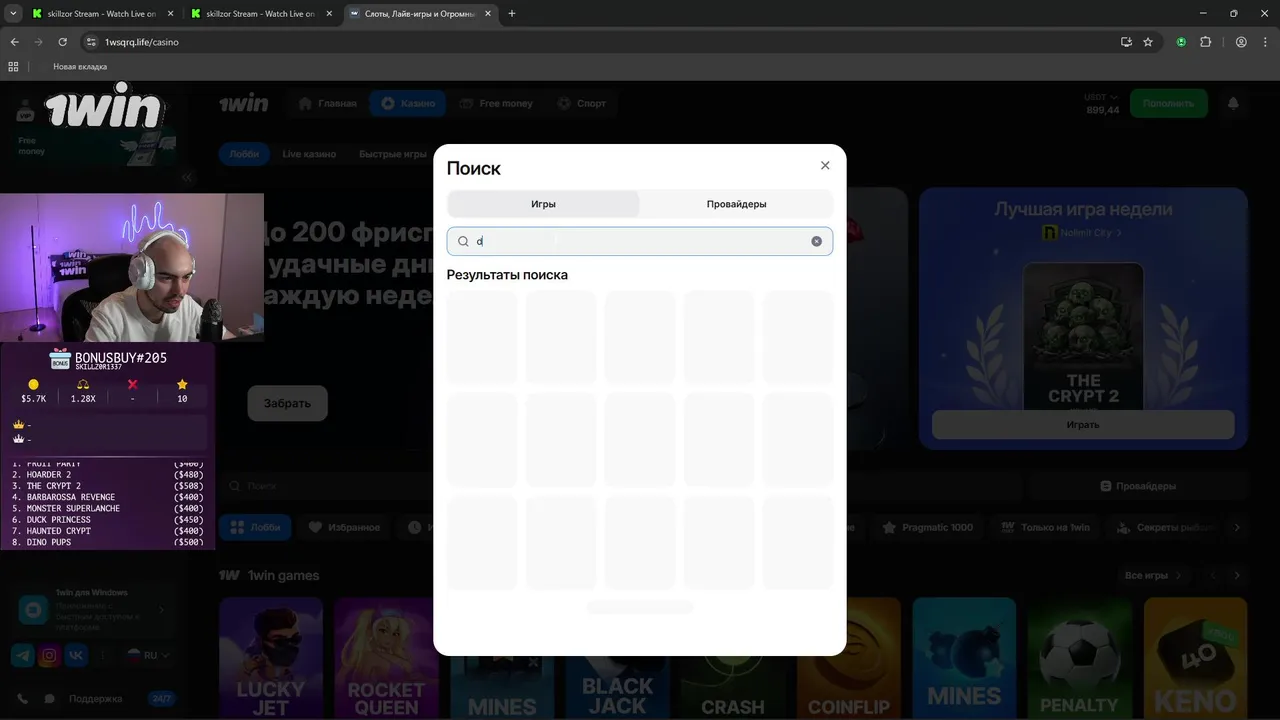Click the magnifier icon in search field
The height and width of the screenshot is (720, 1280).
click(x=463, y=241)
